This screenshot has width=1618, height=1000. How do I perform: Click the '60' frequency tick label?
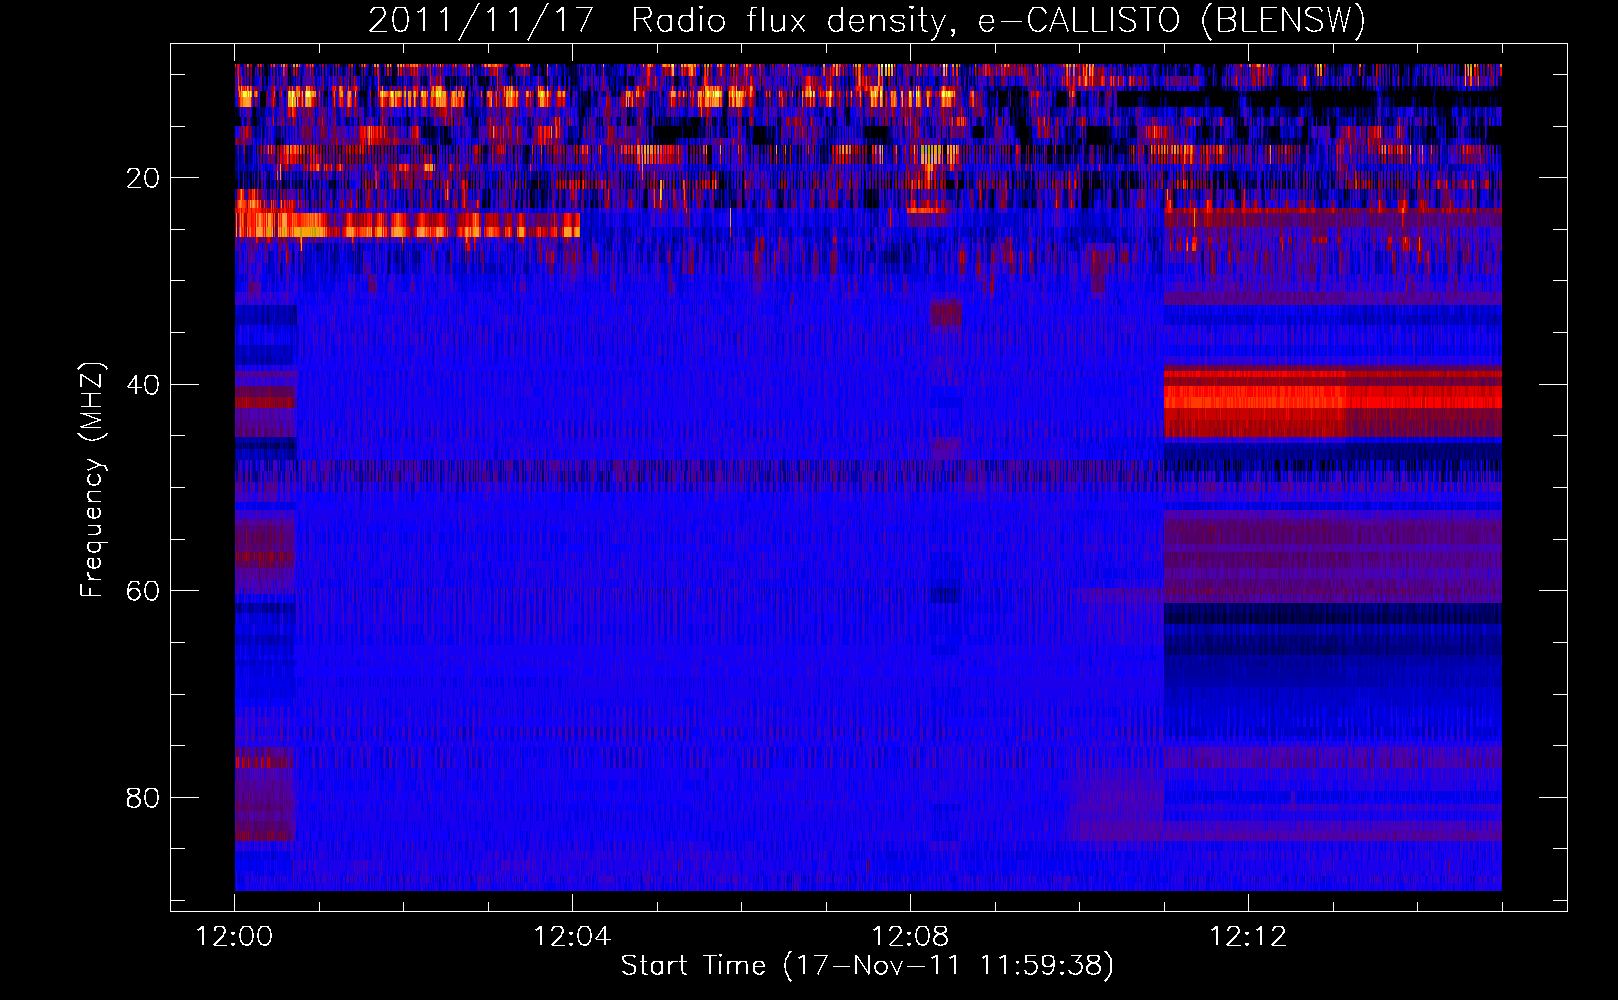pyautogui.click(x=144, y=591)
